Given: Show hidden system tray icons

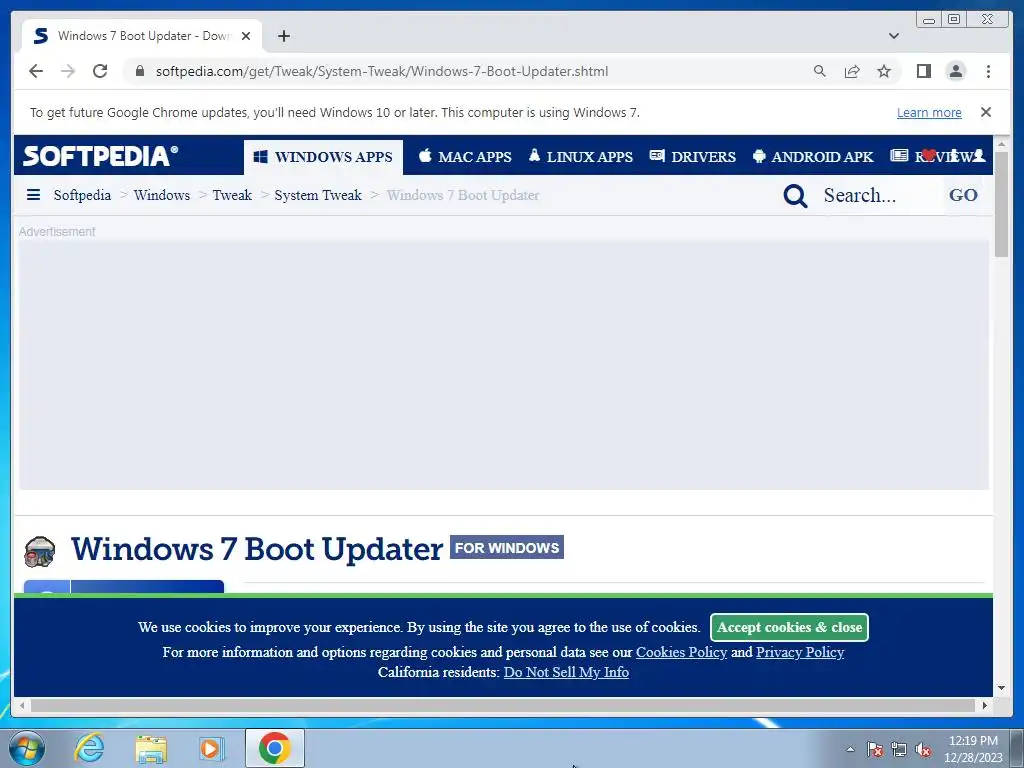Looking at the screenshot, I should pos(850,749).
